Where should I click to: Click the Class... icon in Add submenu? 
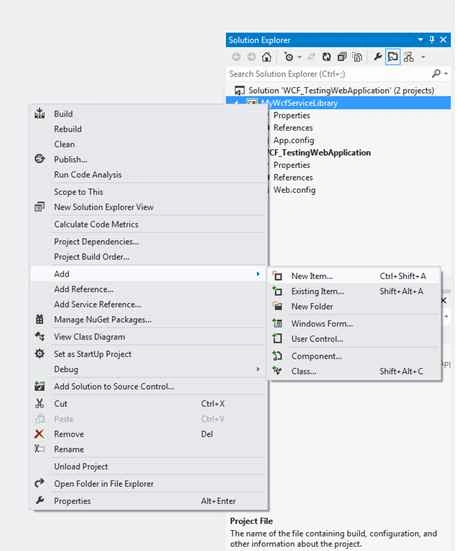(x=278, y=371)
